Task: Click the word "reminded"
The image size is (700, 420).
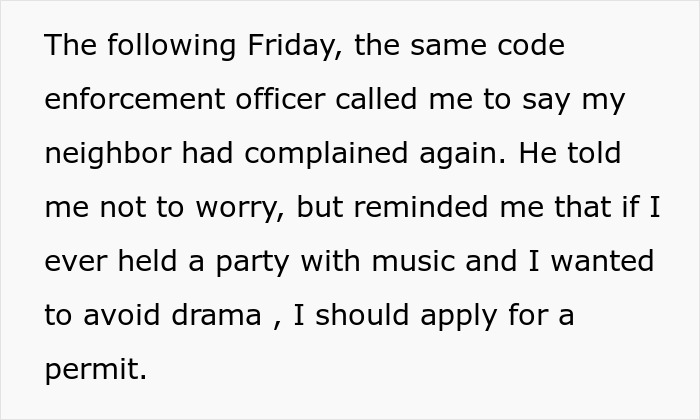Action: pos(421,207)
